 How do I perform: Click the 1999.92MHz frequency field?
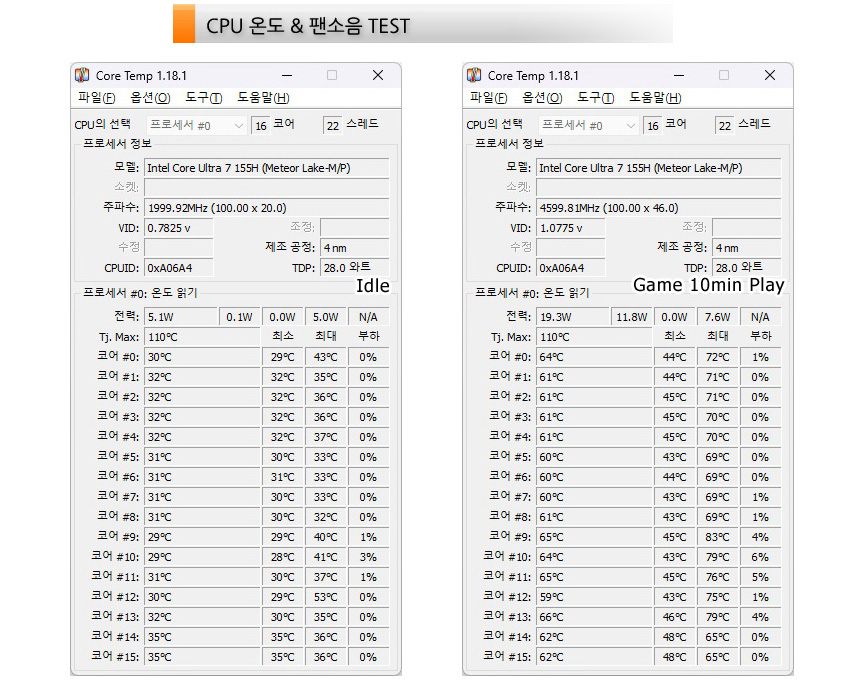(x=267, y=208)
